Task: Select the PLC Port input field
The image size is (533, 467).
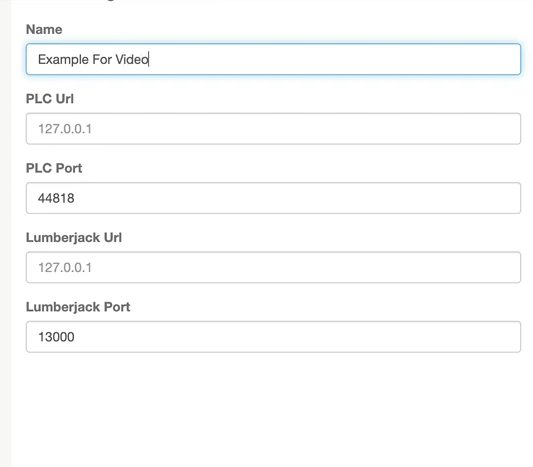Action: [273, 198]
